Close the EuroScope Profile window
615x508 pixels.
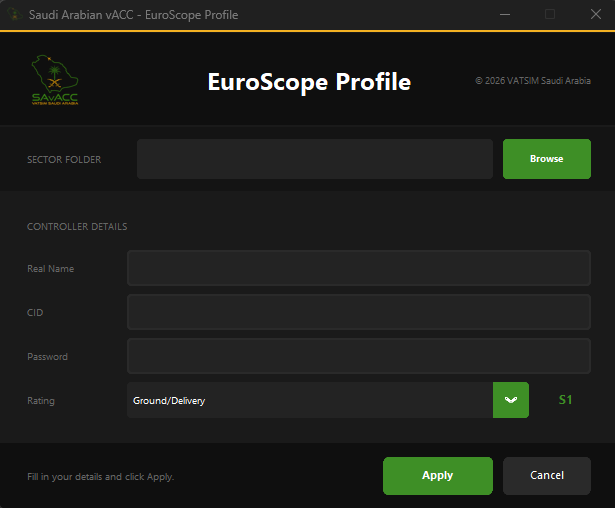click(596, 15)
